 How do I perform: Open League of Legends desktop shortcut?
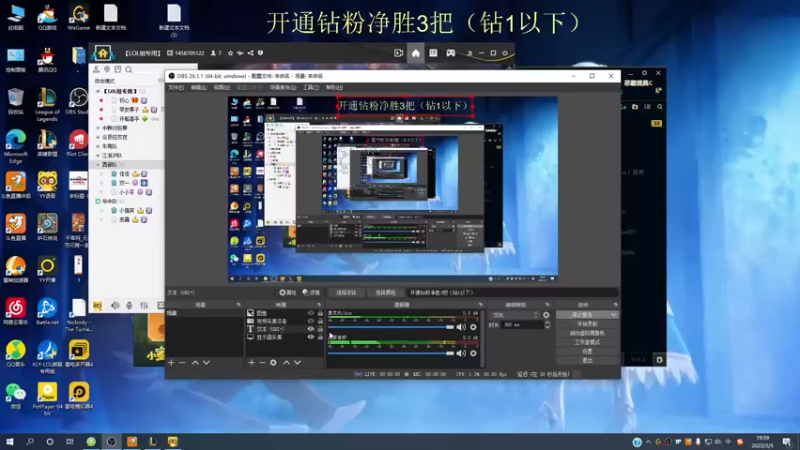(x=47, y=105)
